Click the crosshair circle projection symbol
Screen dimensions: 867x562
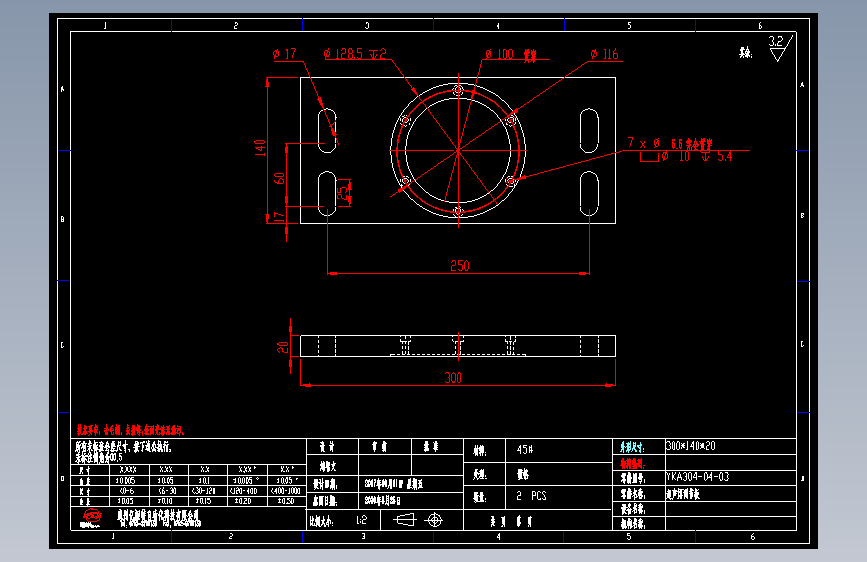pyautogui.click(x=435, y=520)
